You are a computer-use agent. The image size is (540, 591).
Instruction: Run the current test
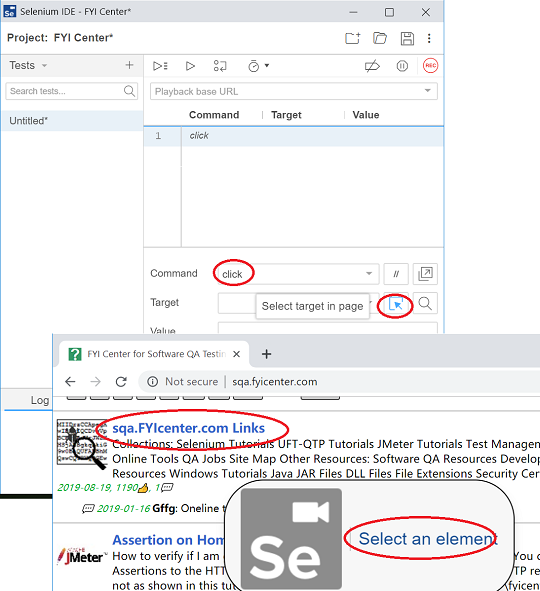pos(190,66)
